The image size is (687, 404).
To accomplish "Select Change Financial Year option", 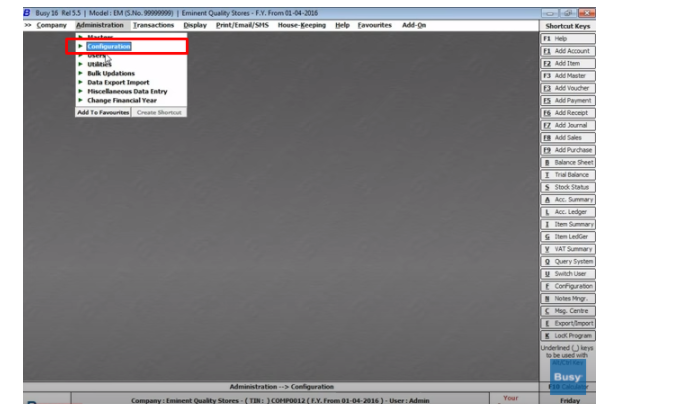I will click(122, 100).
